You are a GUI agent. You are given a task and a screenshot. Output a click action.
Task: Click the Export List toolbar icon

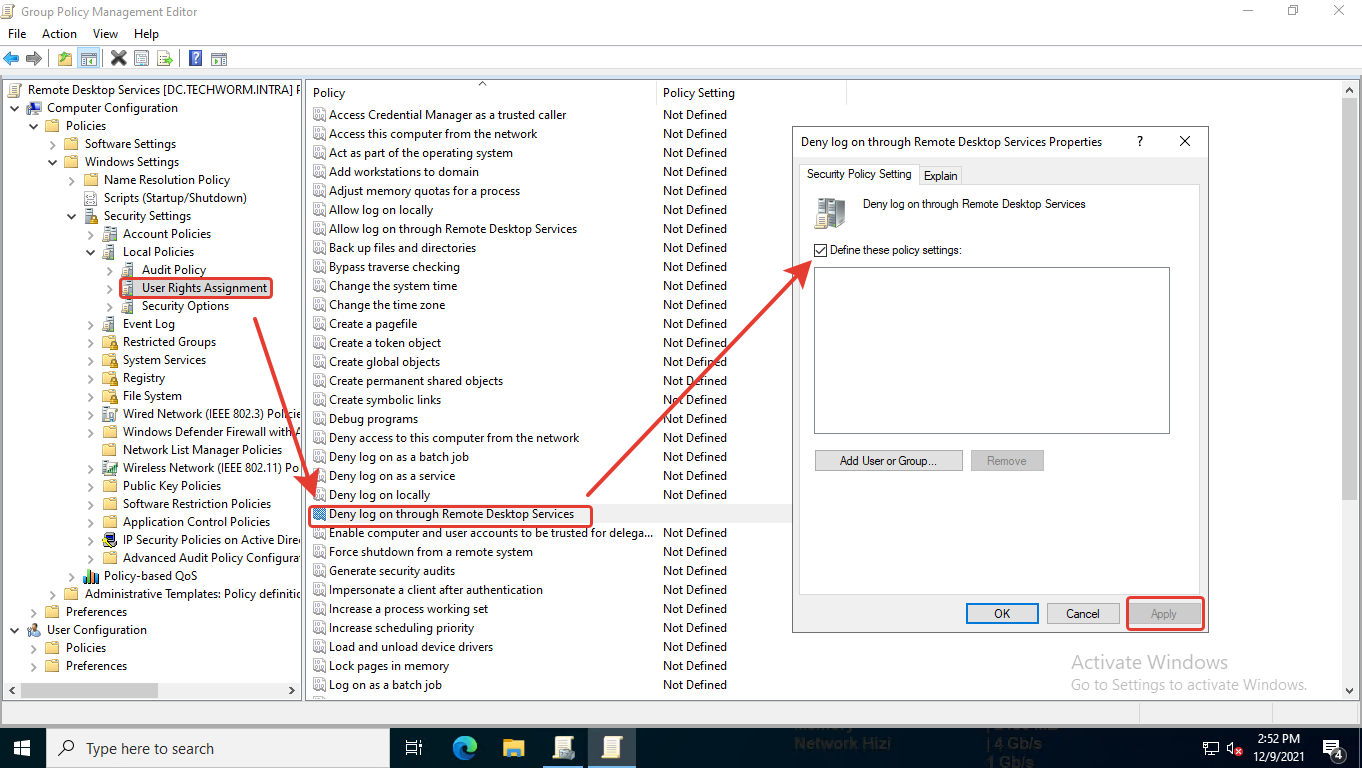(165, 59)
